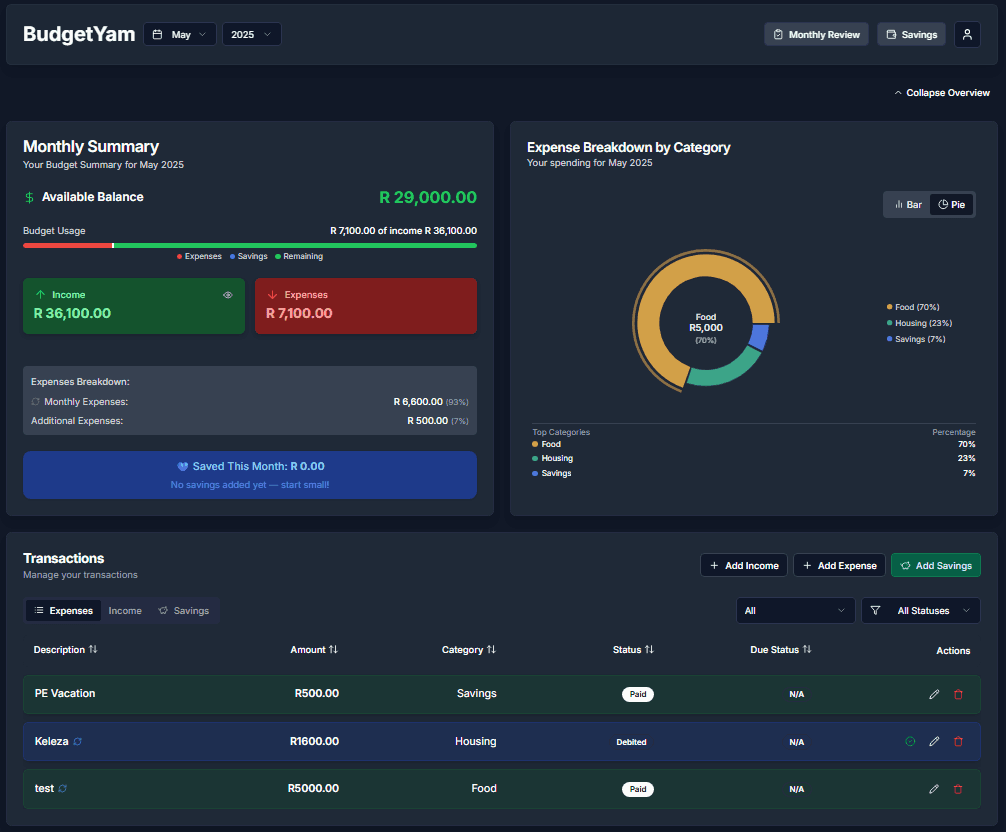1006x832 pixels.
Task: Mark Keleza as paid with green check
Action: pos(910,741)
